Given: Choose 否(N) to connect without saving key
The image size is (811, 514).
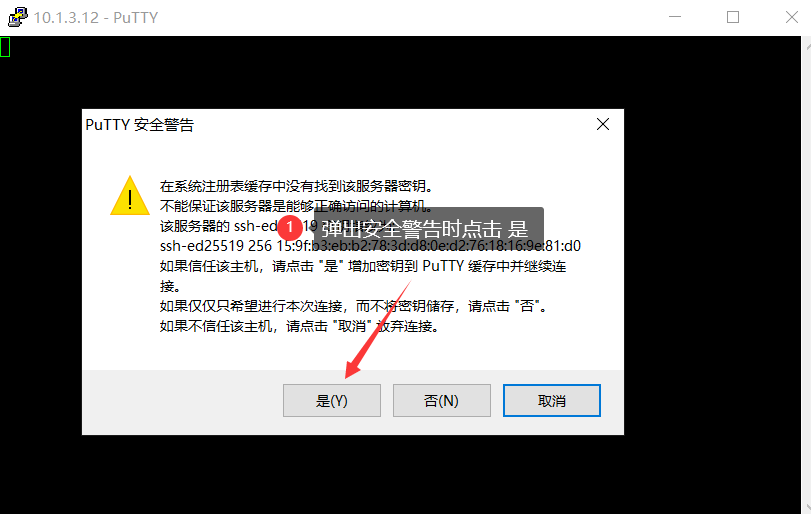Looking at the screenshot, I should pyautogui.click(x=442, y=400).
